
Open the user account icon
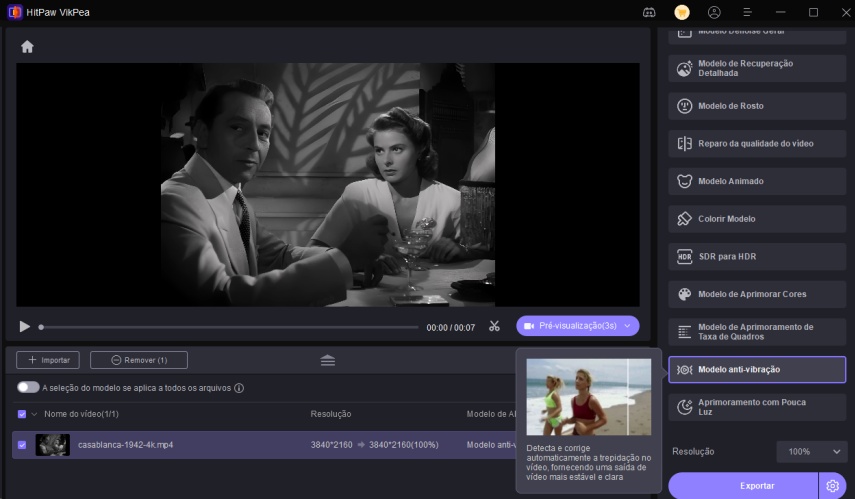(714, 12)
